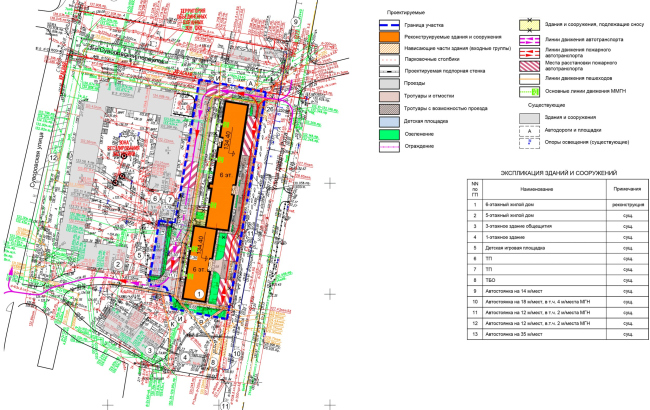Click the circled number 12 marker near Суворовская улица
The image size is (650, 410).
tap(53, 158)
